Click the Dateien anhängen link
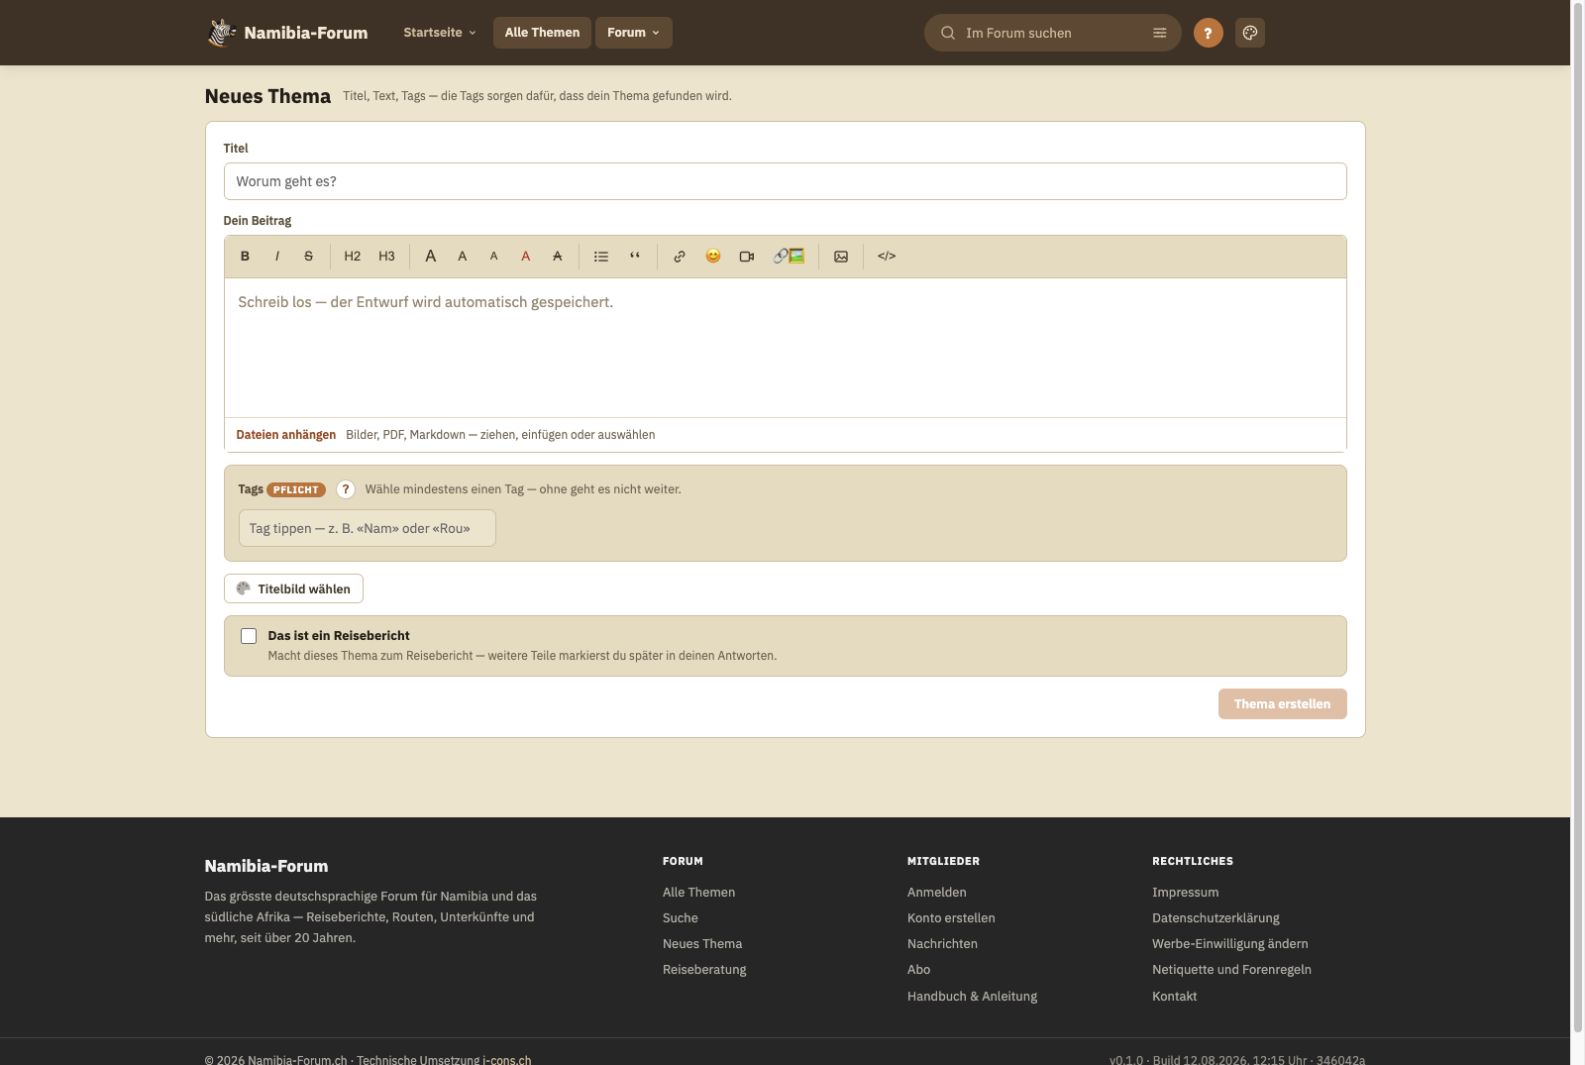Image resolution: width=1585 pixels, height=1065 pixels. pyautogui.click(x=286, y=435)
